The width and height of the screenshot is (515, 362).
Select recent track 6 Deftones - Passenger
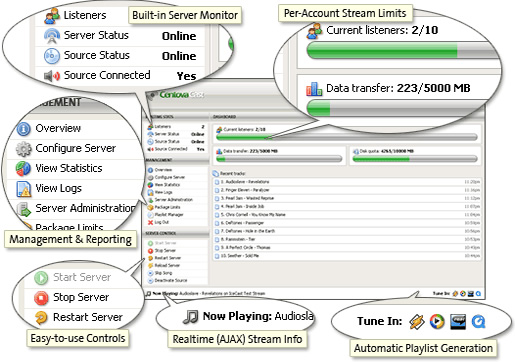coord(347,223)
